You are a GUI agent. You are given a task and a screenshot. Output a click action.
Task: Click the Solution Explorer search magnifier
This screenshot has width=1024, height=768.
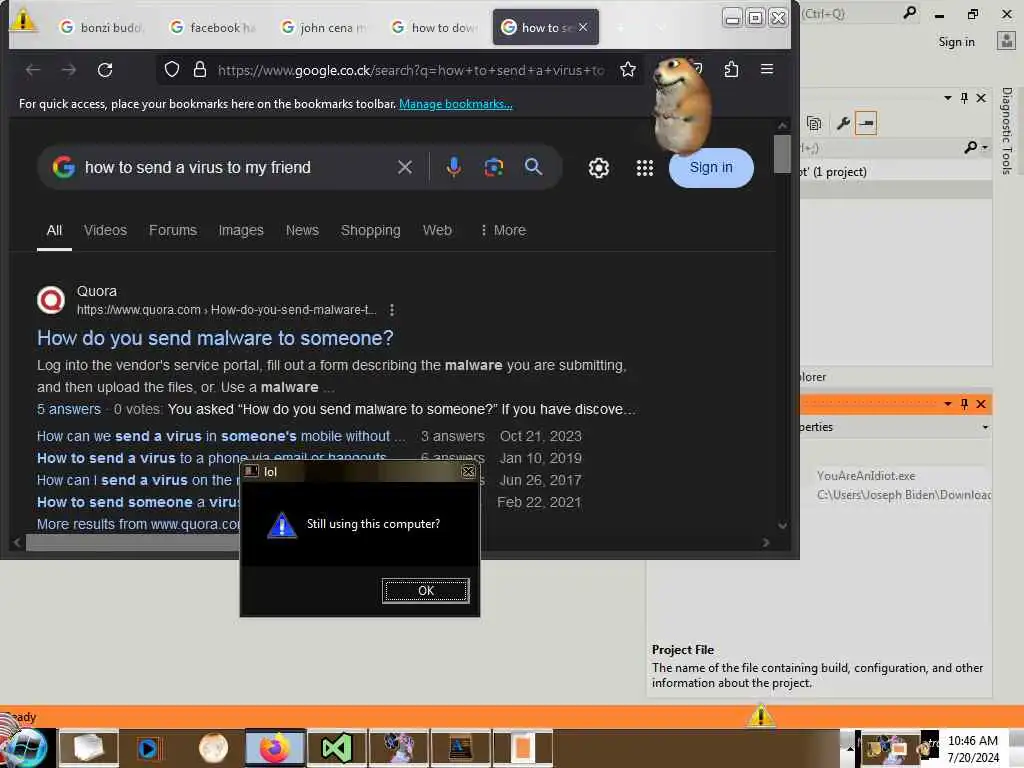970,148
